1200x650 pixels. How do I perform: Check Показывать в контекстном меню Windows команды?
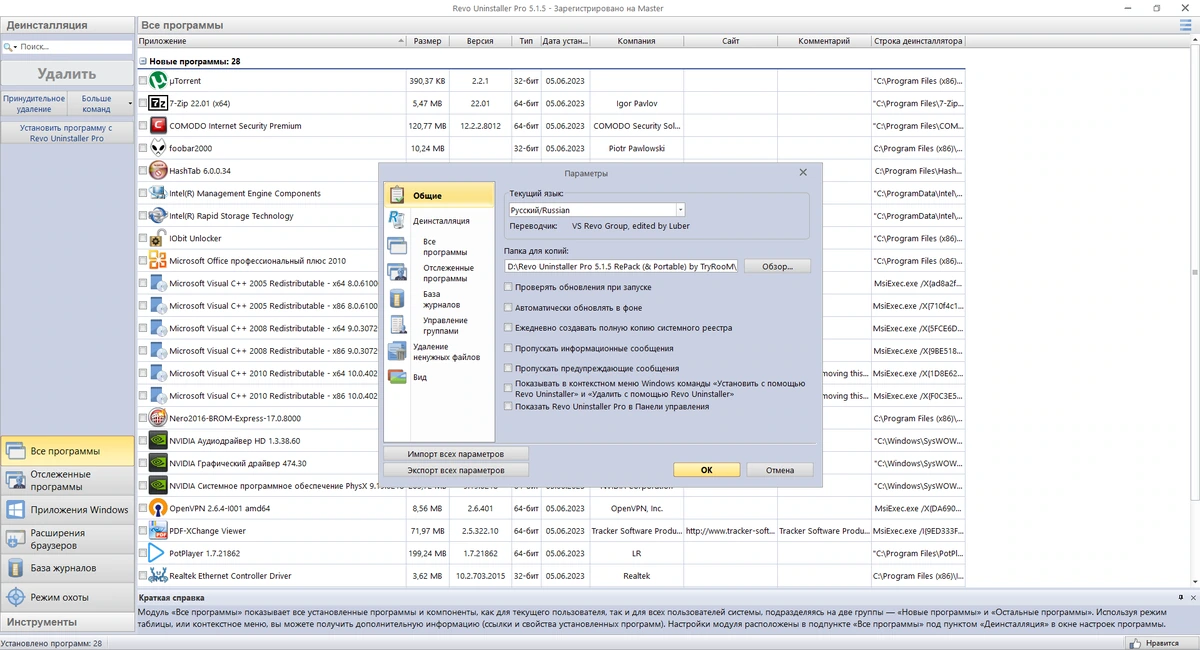(508, 389)
